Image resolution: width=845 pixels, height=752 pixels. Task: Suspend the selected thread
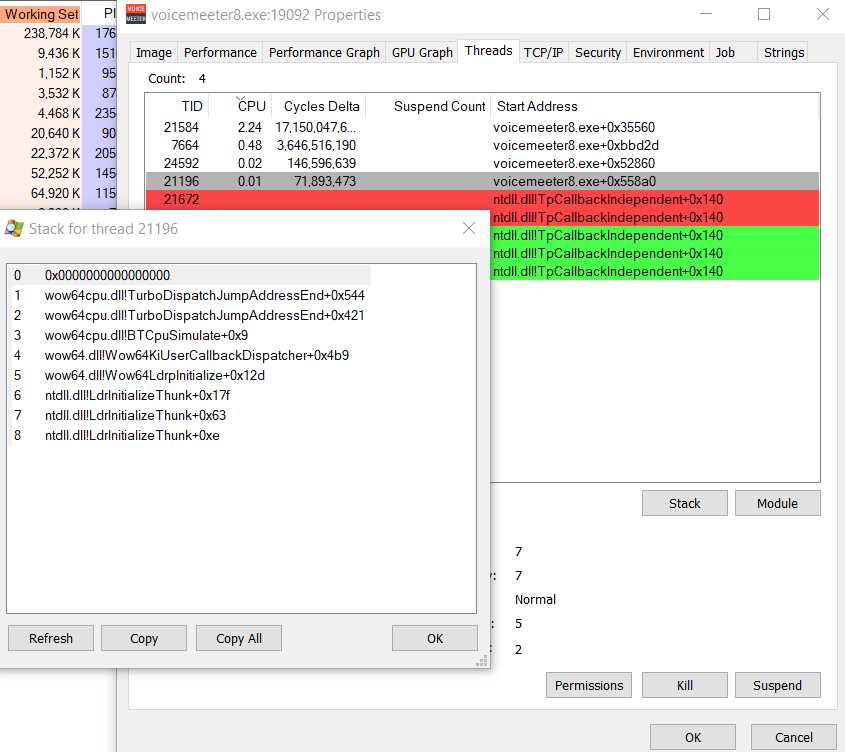pos(777,685)
